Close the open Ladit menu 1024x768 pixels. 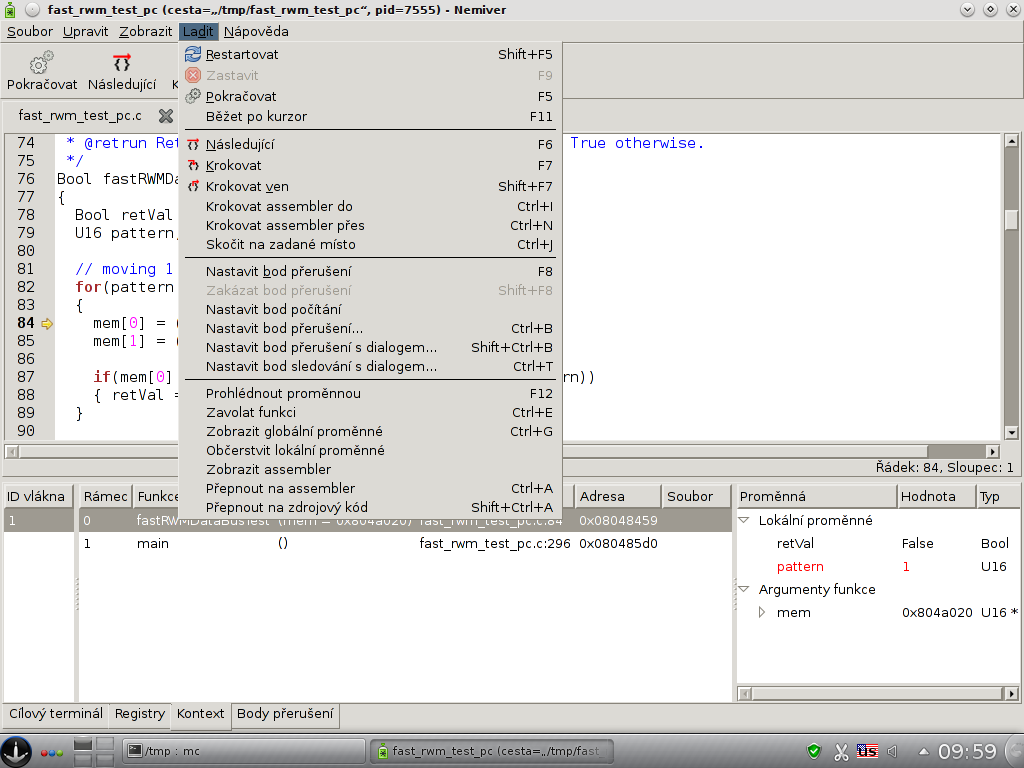198,31
